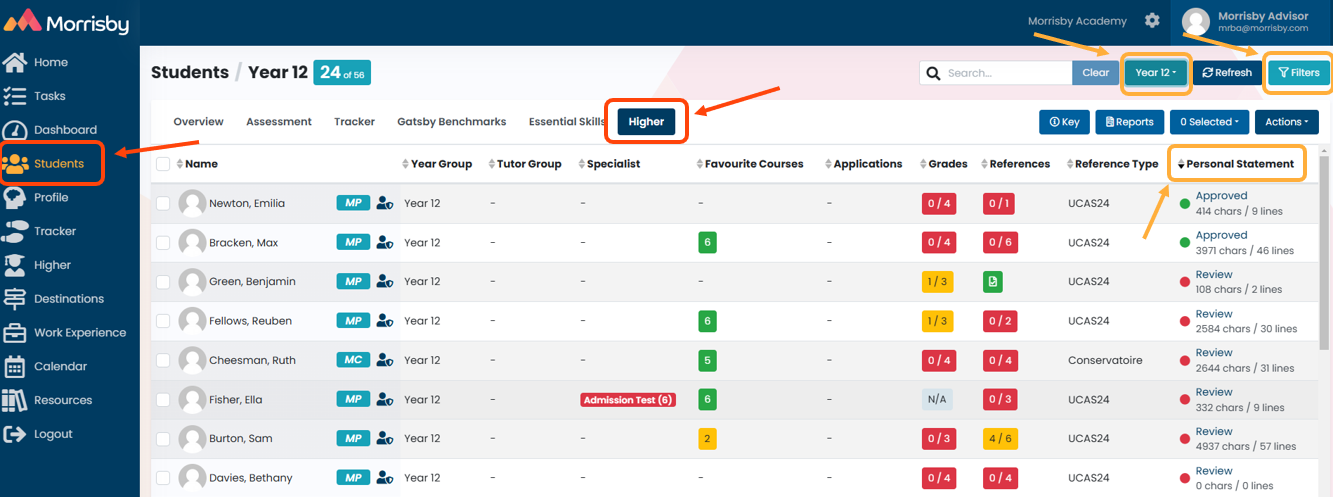The height and width of the screenshot is (497, 1333).
Task: Click Admission Test (6) badge for Fisher, Ella
Action: coord(628,400)
